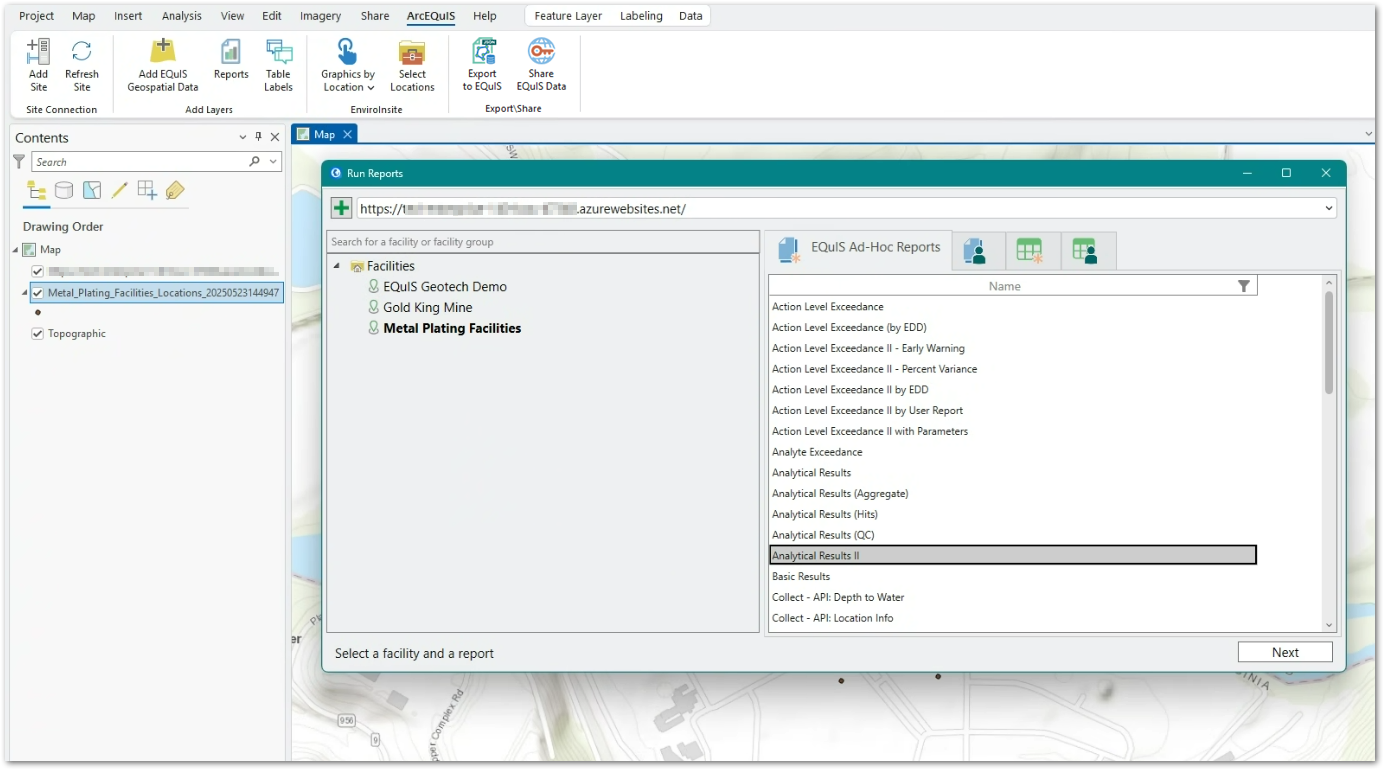This screenshot has height=770, width=1384.
Task: Switch to the Feature Layer tab
Action: [x=568, y=16]
